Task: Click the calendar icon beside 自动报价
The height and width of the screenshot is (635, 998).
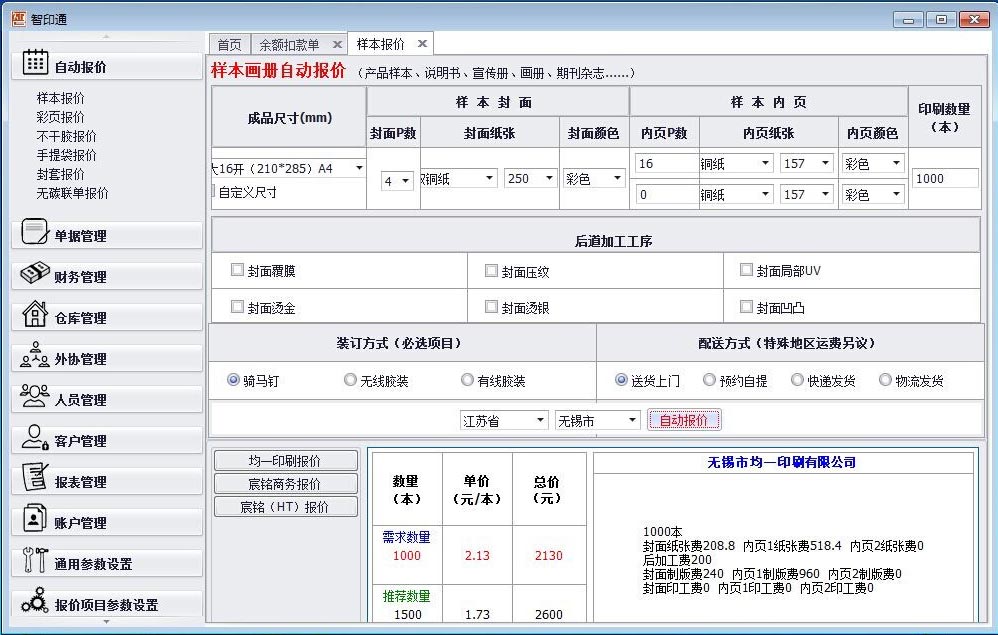Action: (x=35, y=63)
